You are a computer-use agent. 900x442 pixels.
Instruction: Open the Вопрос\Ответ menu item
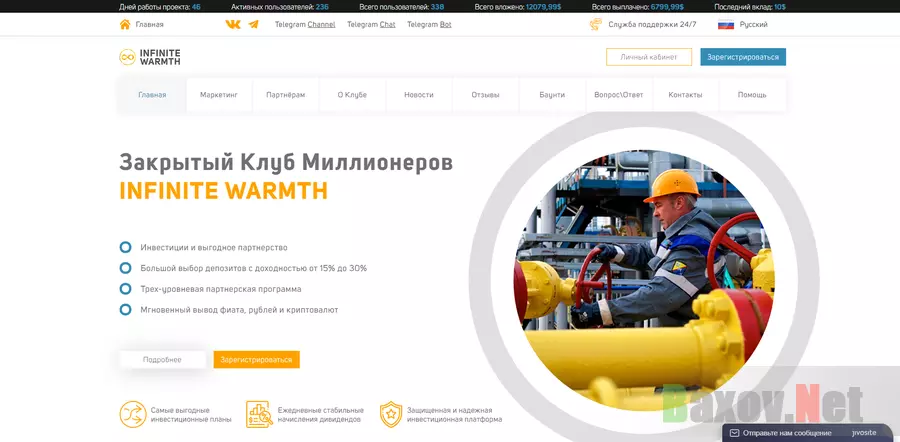[619, 95]
